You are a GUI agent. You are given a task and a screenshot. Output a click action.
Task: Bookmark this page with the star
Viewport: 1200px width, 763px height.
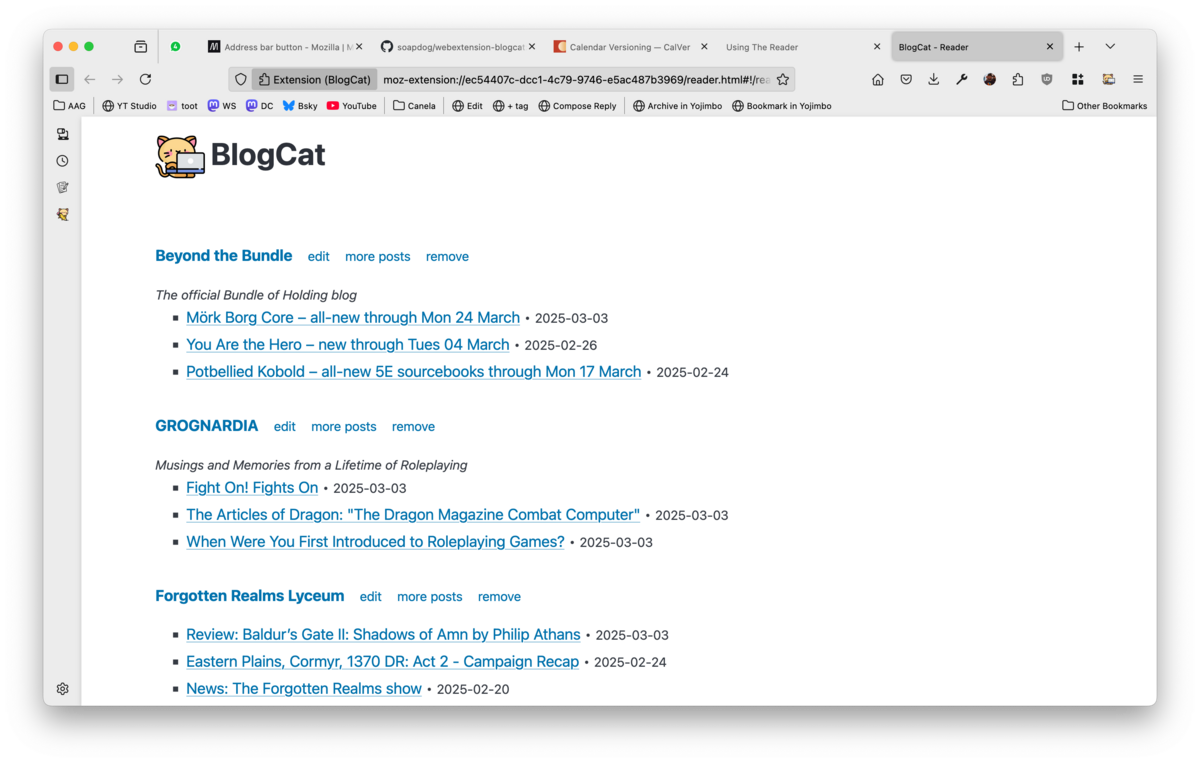tap(783, 79)
